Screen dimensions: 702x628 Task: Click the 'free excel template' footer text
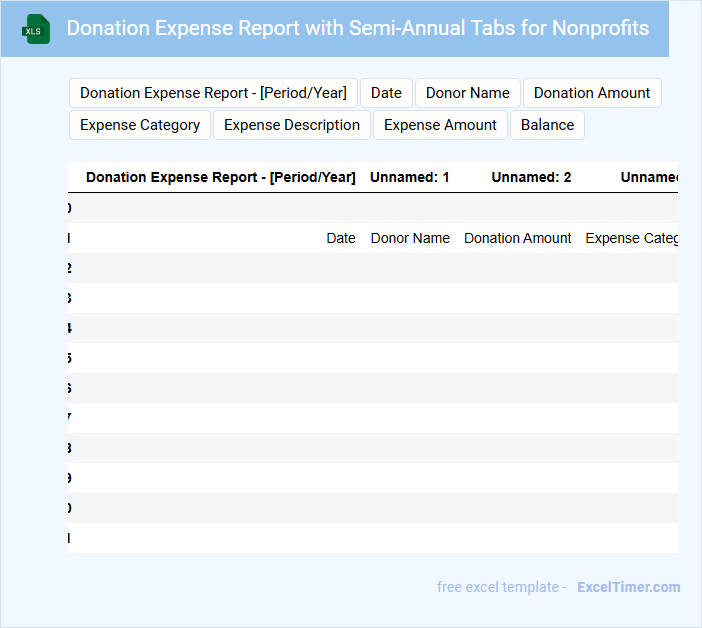coord(501,587)
